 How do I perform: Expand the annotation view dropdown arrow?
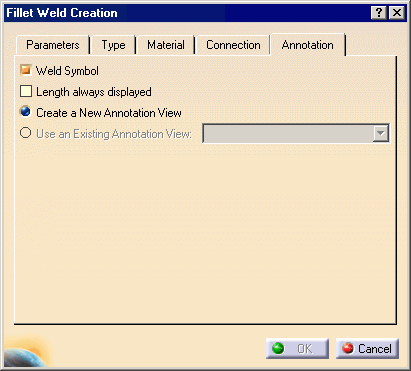[380, 133]
